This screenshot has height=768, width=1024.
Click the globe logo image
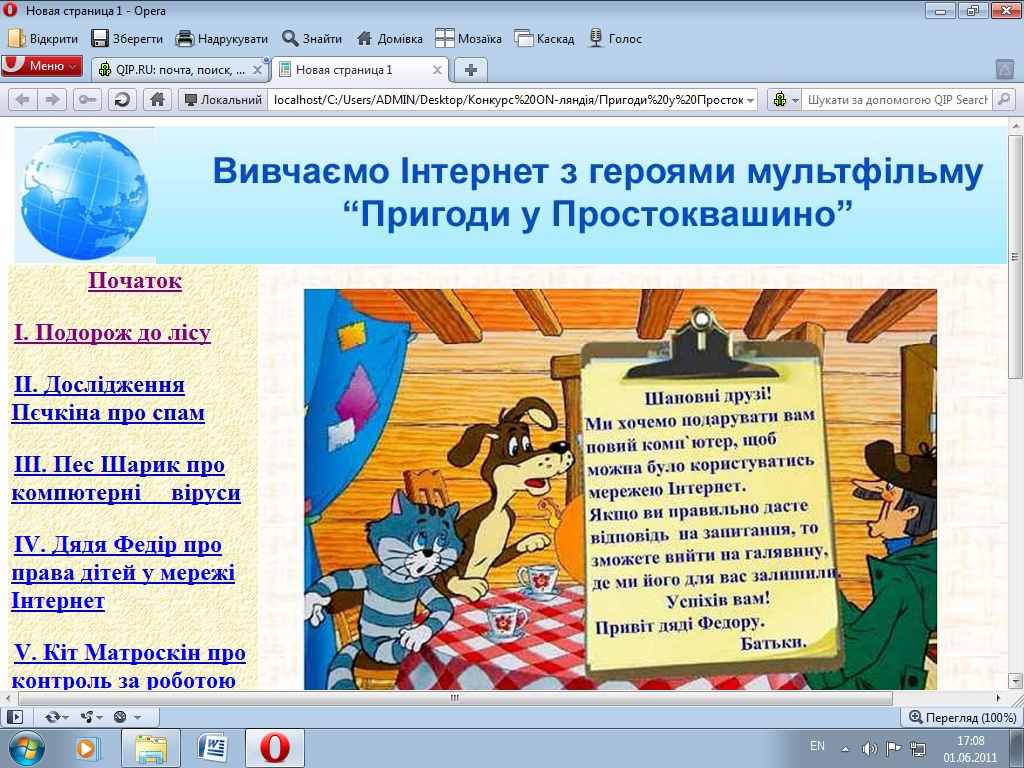pyautogui.click(x=85, y=195)
